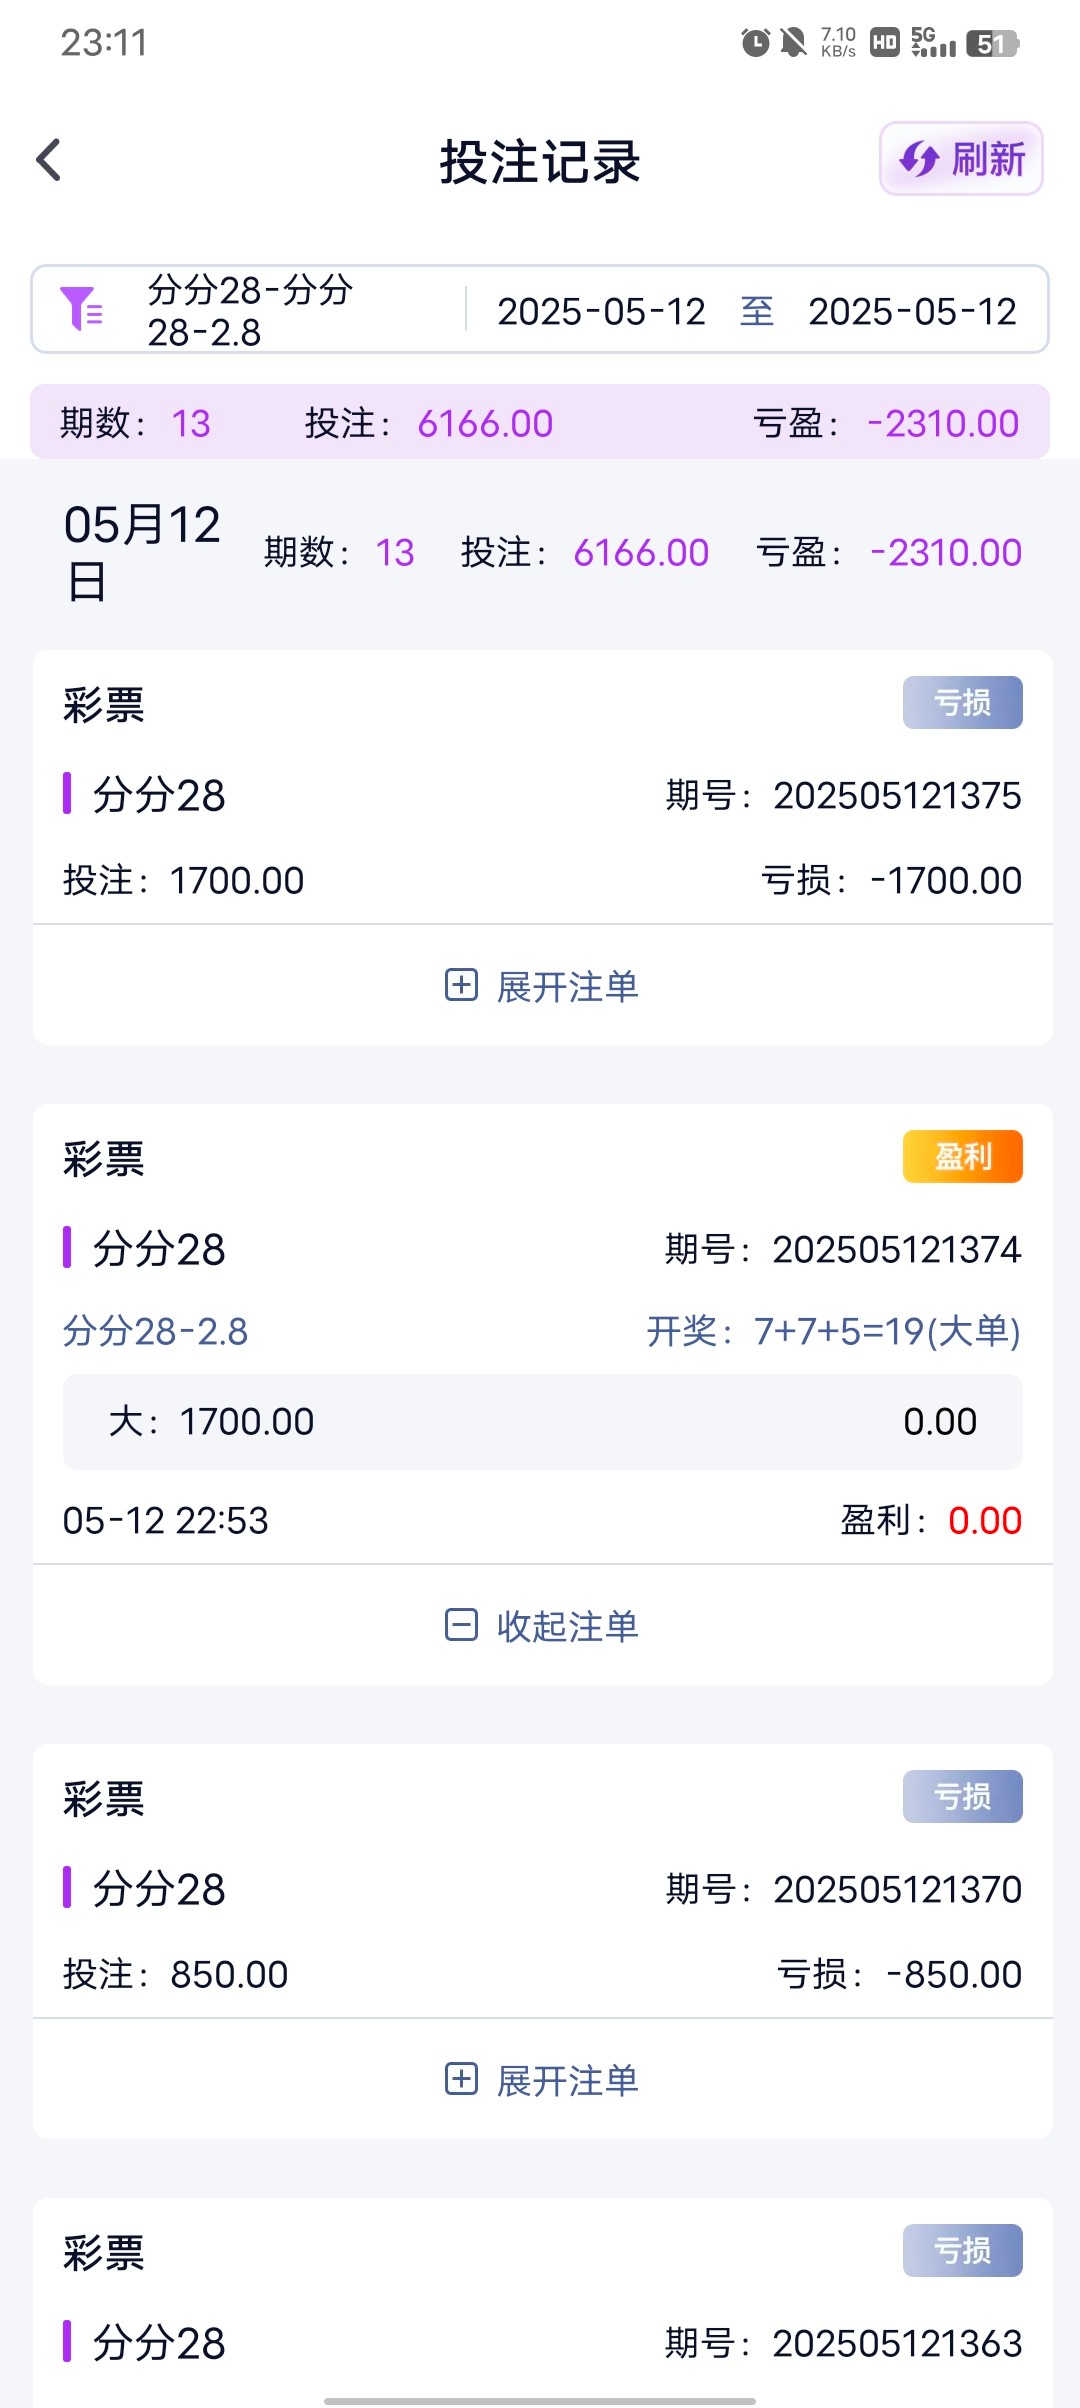1080x2408 pixels.
Task: Select the start date 2025-05-12
Action: [601, 312]
